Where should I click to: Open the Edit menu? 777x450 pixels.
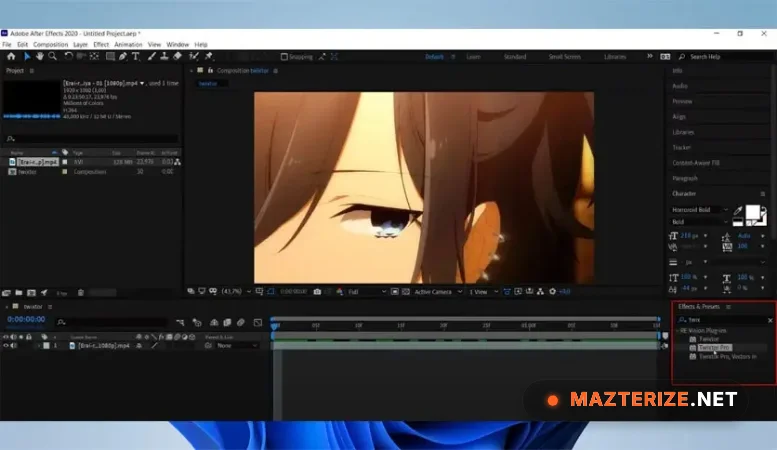click(22, 45)
